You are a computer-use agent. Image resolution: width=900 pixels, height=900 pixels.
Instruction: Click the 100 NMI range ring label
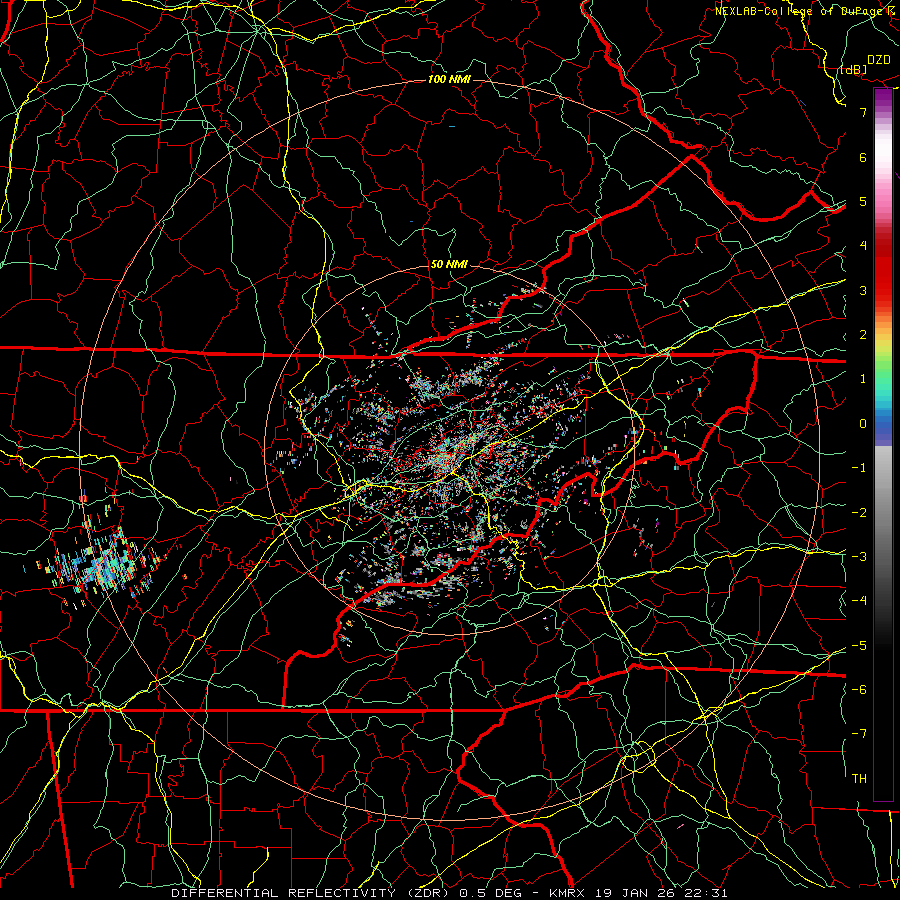[449, 79]
